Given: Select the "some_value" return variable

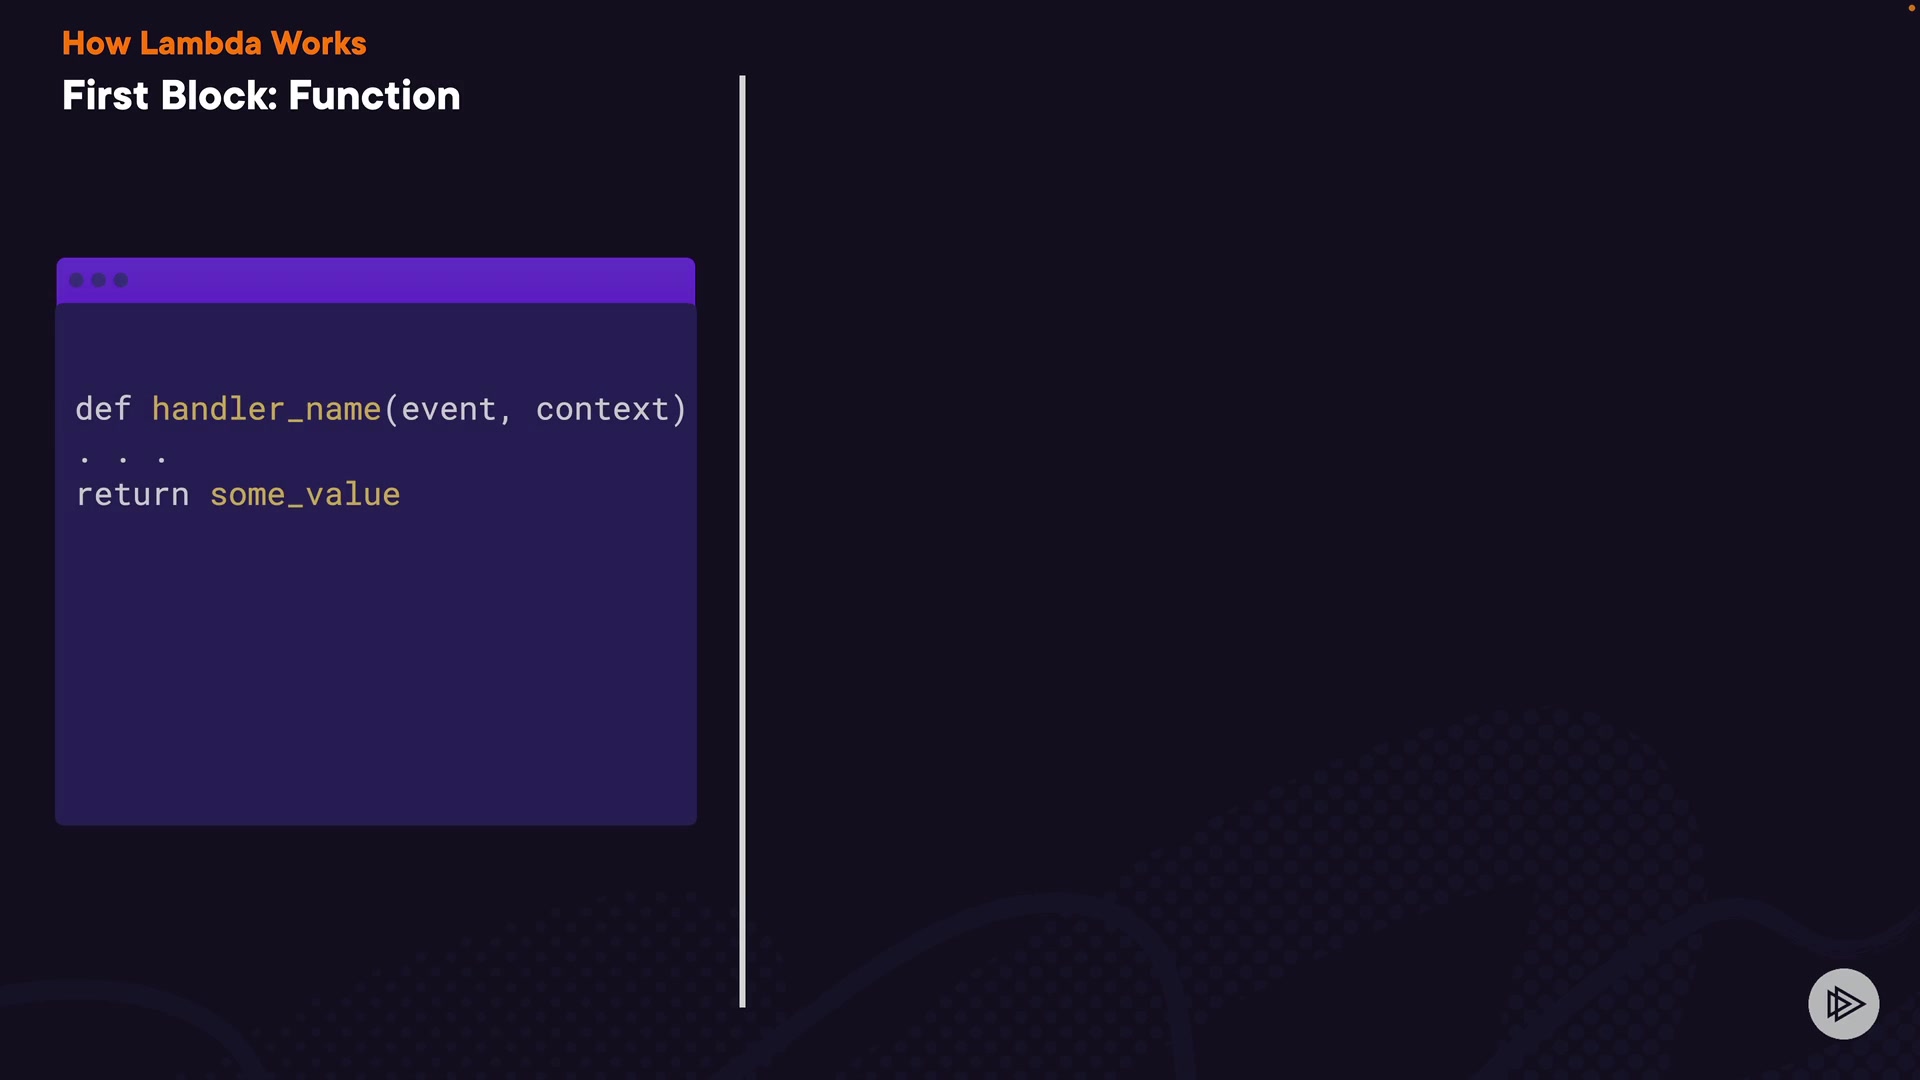Looking at the screenshot, I should [x=305, y=495].
